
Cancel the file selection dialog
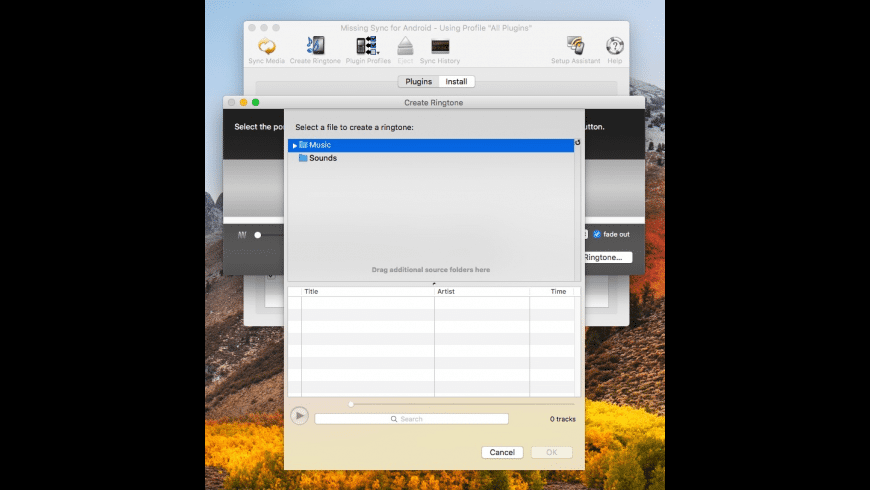(x=502, y=452)
